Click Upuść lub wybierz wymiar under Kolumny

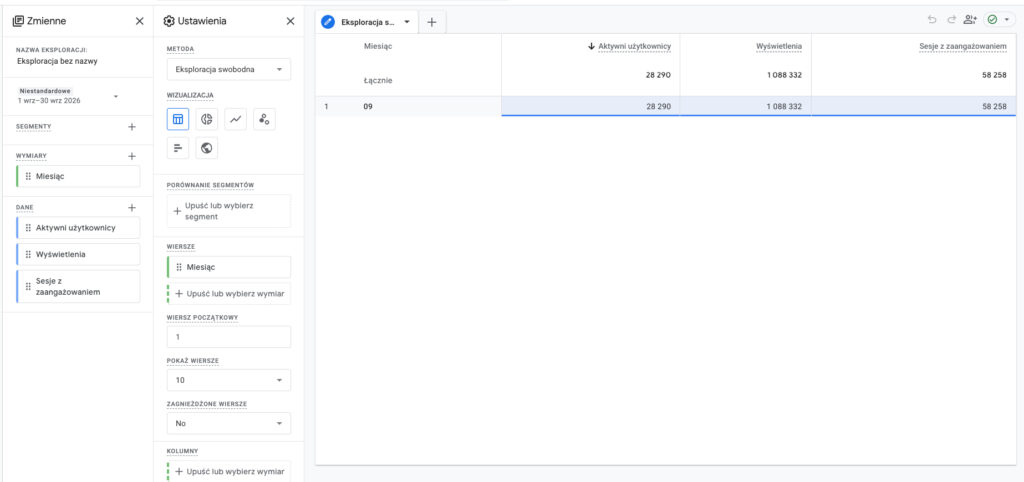229,472
